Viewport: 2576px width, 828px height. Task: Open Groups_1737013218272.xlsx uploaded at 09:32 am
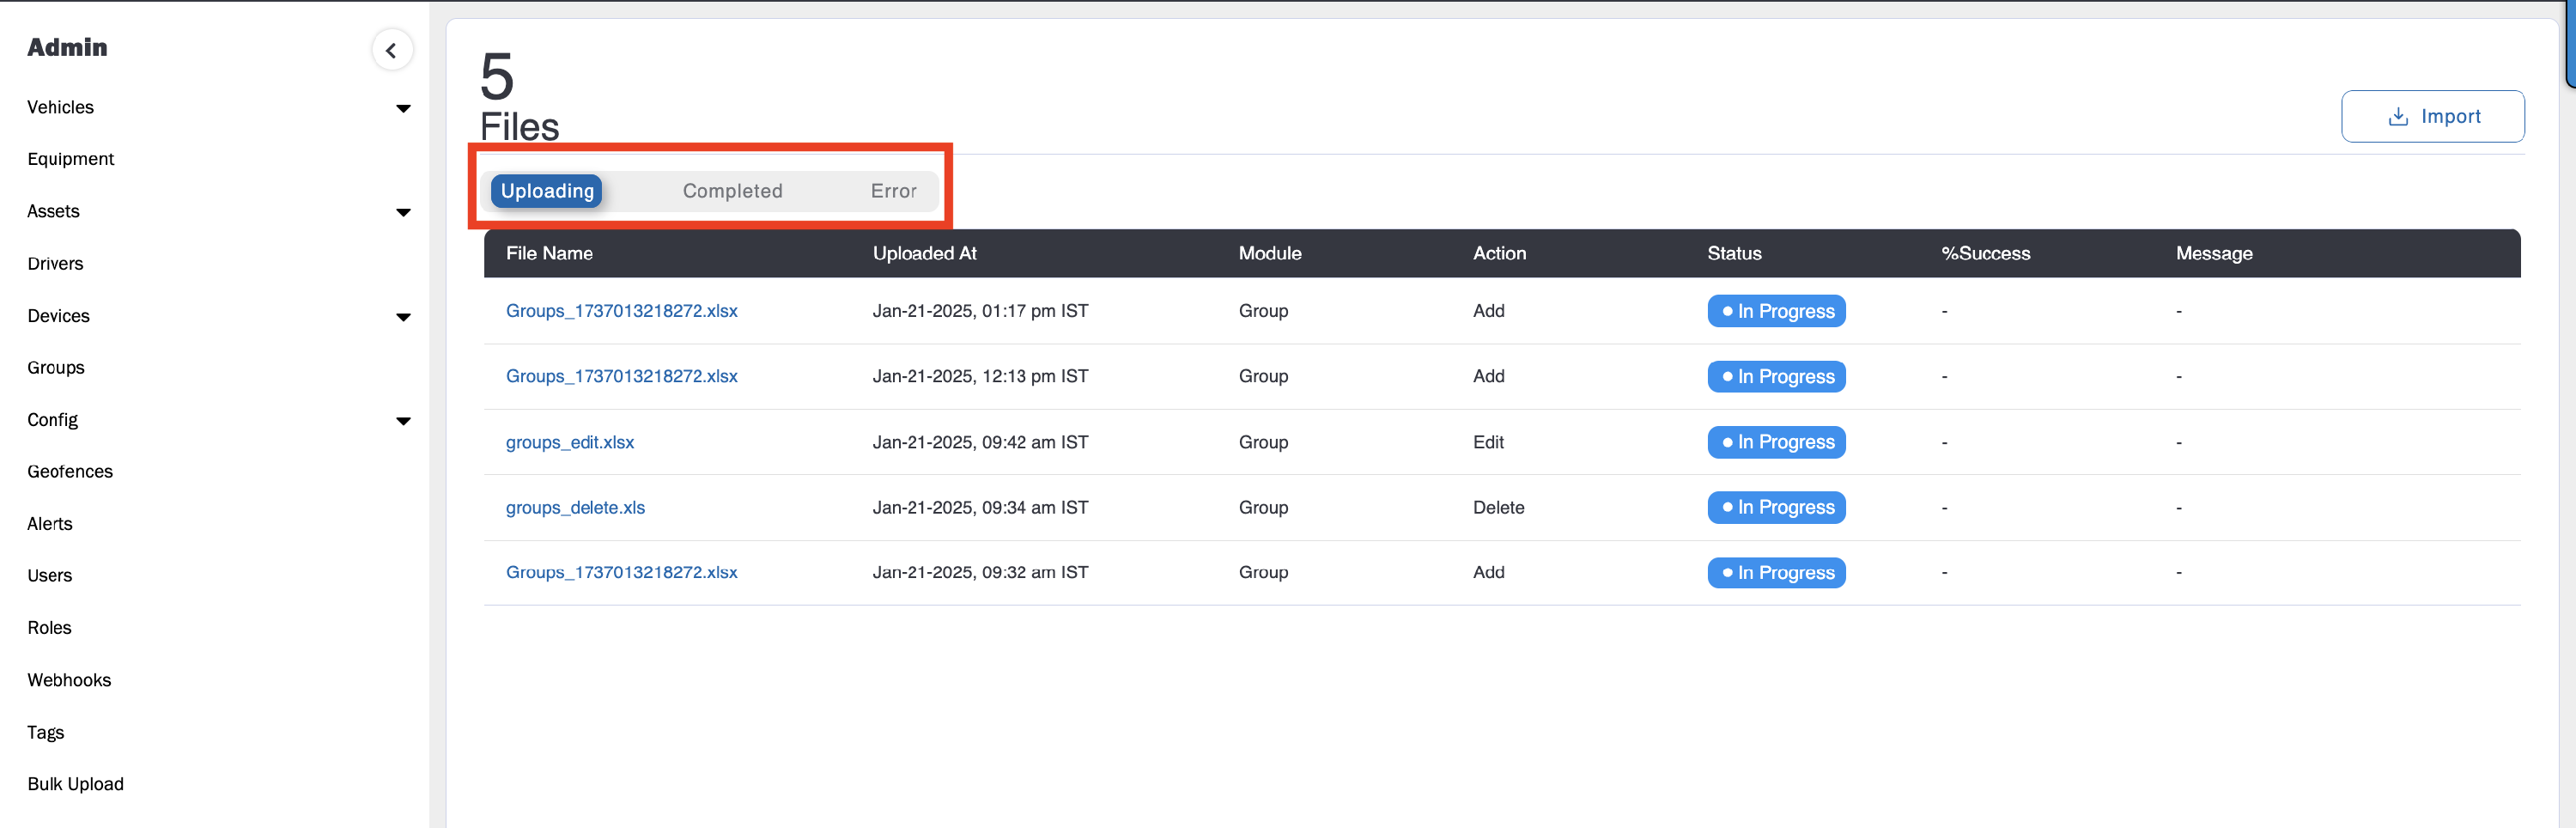pos(621,572)
